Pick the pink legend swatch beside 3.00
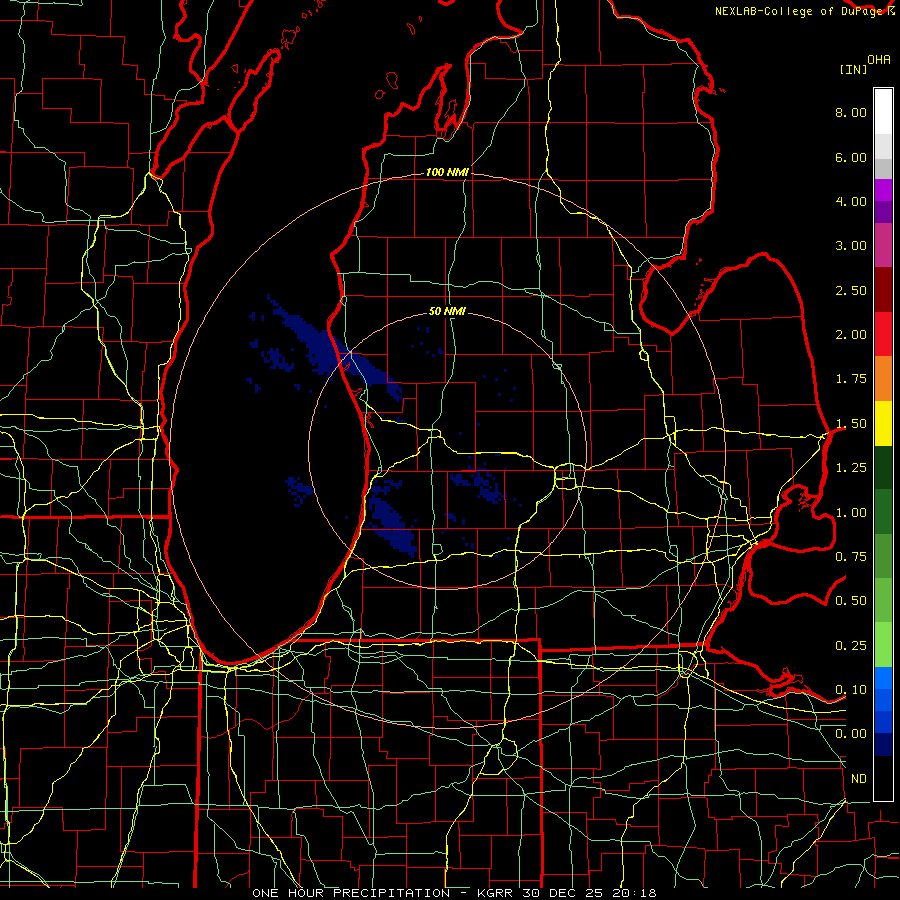900x900 pixels. pyautogui.click(x=883, y=245)
